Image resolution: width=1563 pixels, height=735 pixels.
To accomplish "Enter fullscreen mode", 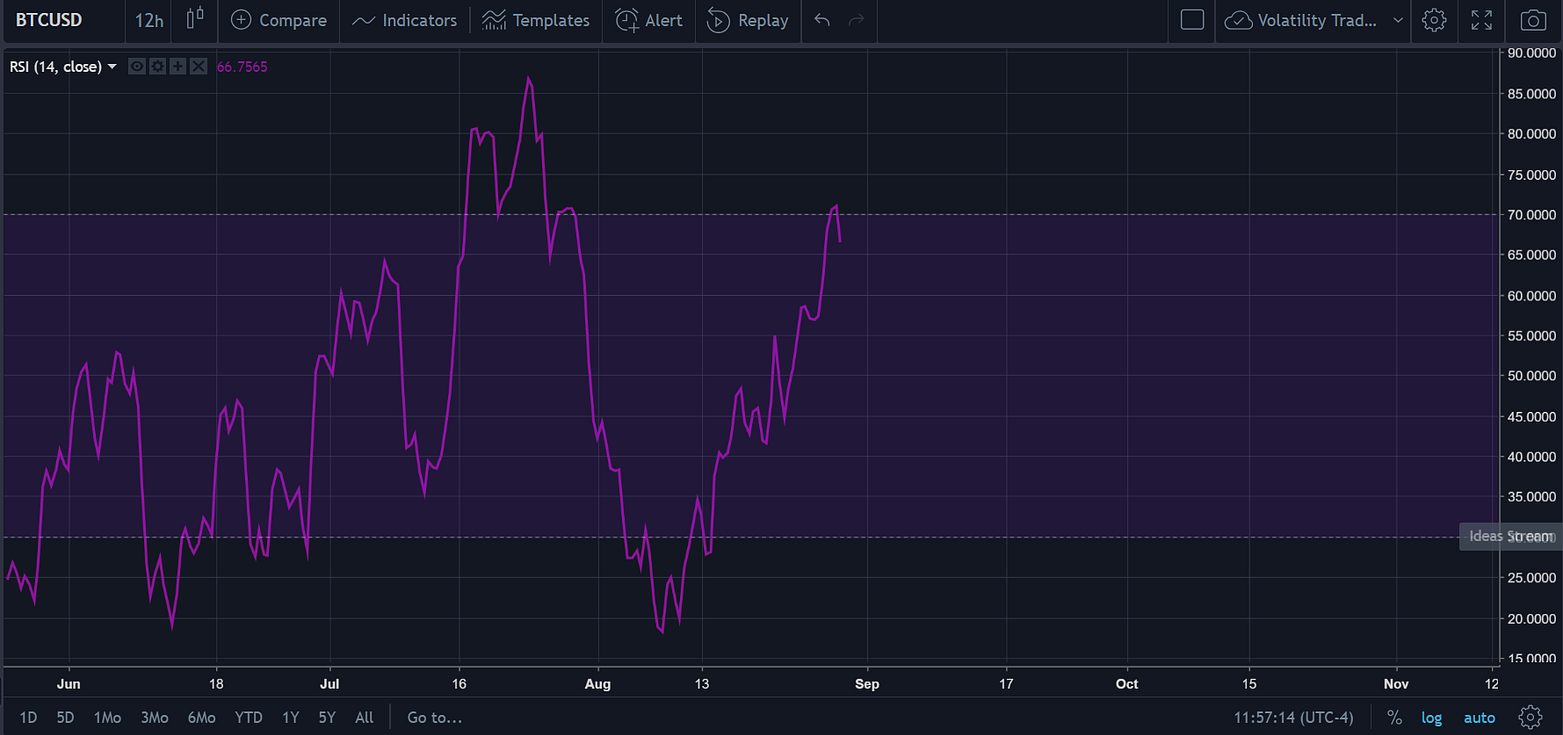I will 1482,20.
